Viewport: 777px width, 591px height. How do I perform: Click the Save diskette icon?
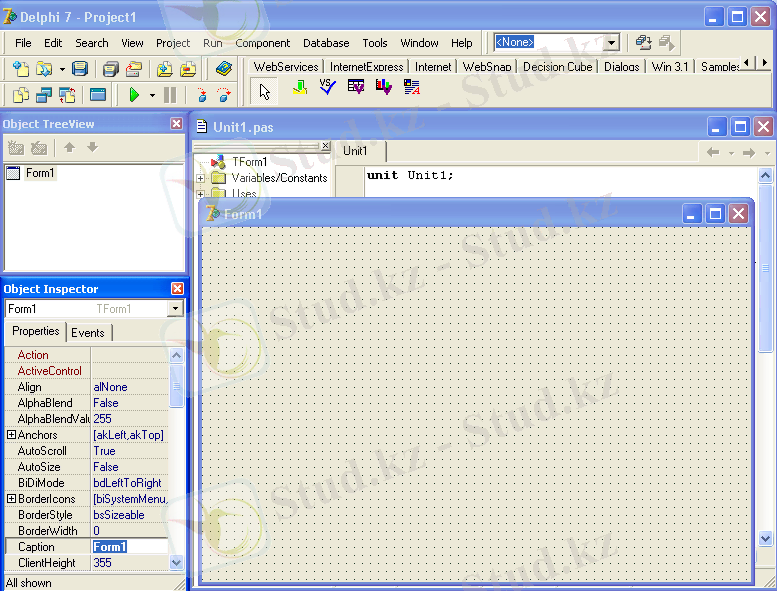coord(79,69)
